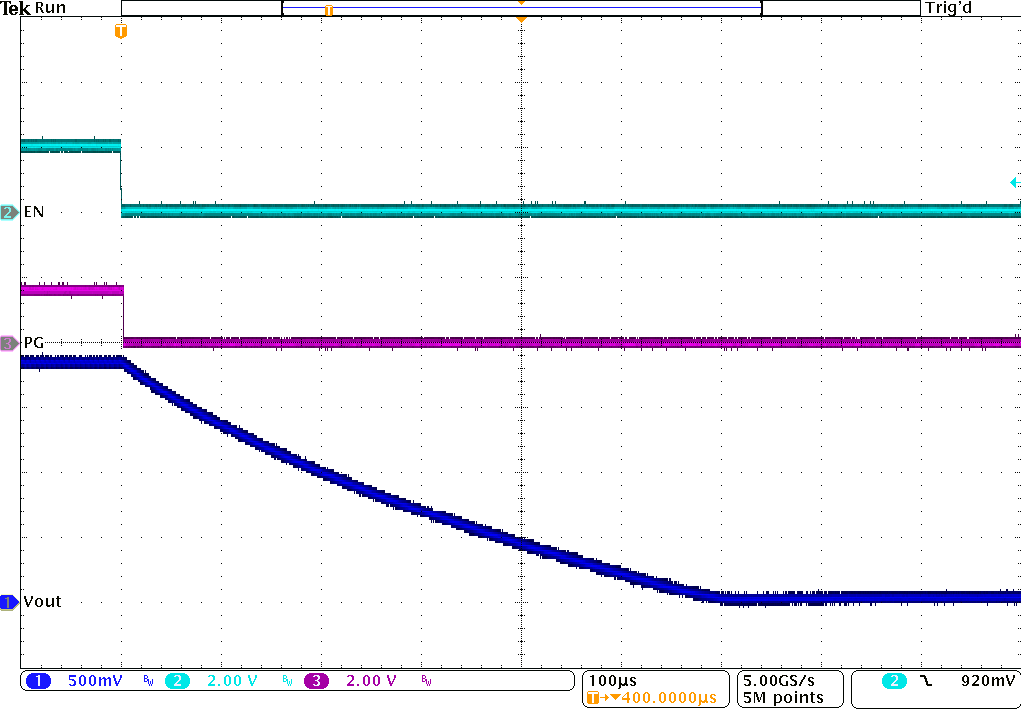The width and height of the screenshot is (1021, 711).
Task: Click the falling edge trigger slope icon
Action: [925, 681]
